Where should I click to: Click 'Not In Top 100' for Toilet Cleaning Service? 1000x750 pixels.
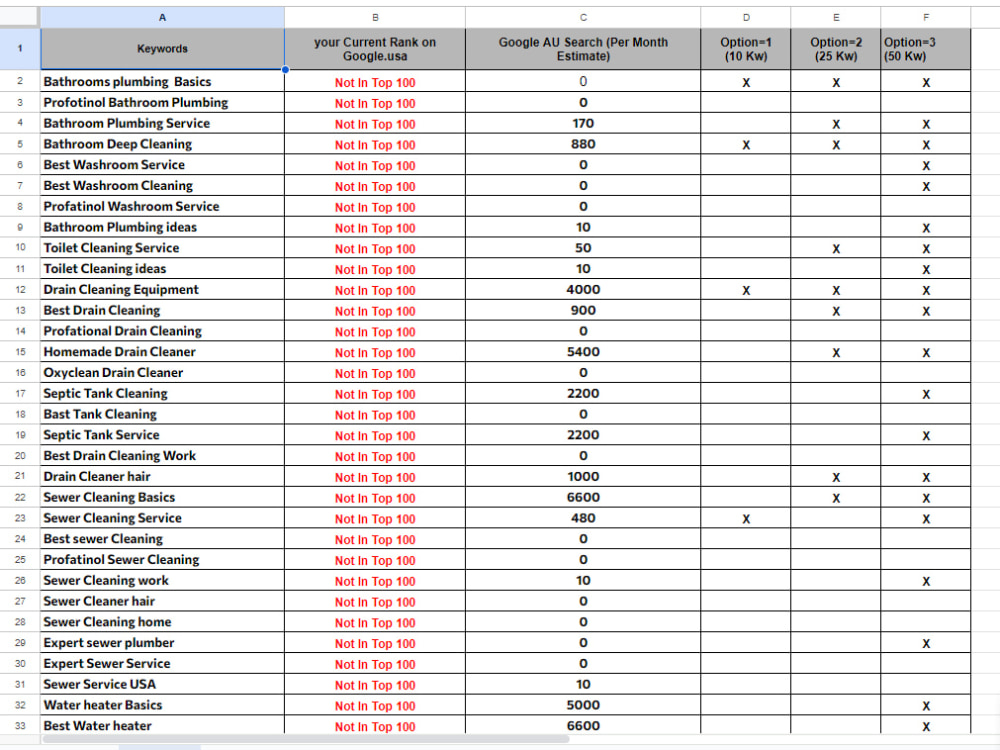coord(375,249)
